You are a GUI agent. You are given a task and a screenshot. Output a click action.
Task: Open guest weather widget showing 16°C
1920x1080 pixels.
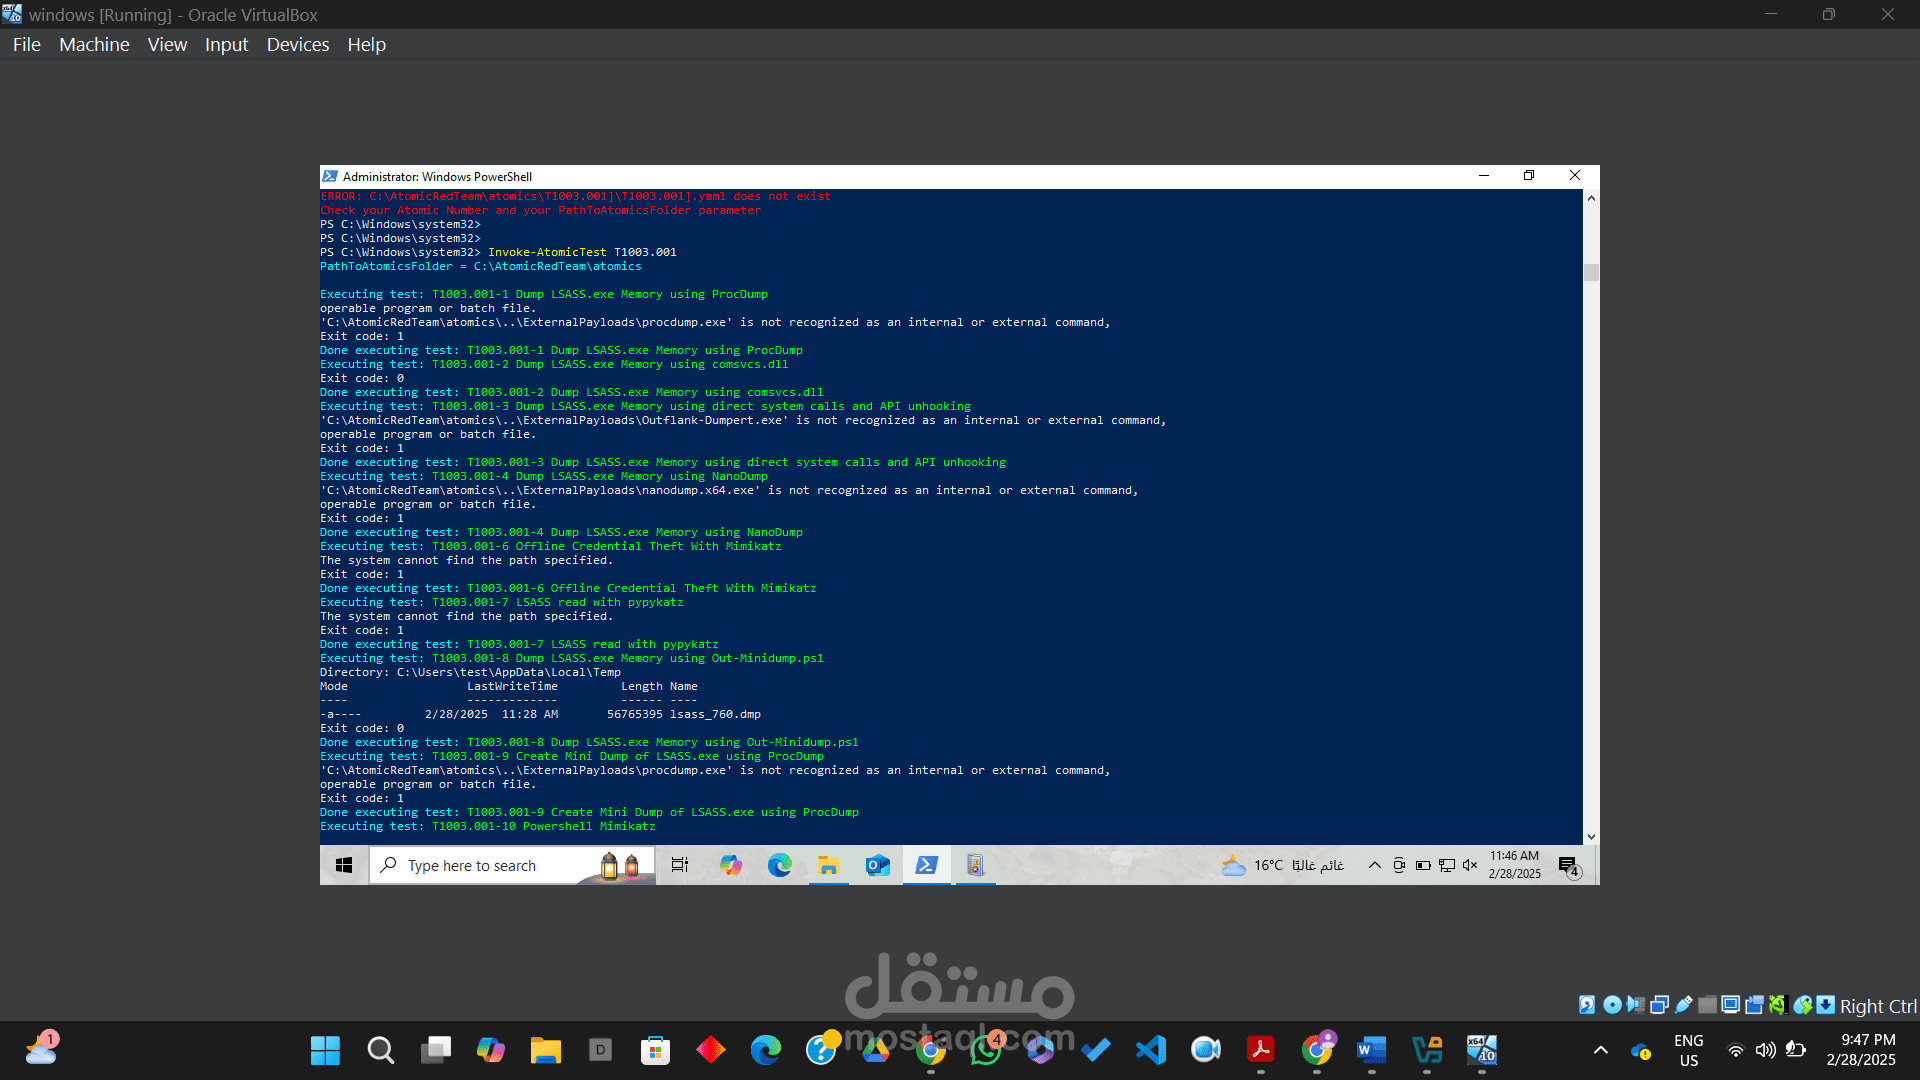(1283, 865)
